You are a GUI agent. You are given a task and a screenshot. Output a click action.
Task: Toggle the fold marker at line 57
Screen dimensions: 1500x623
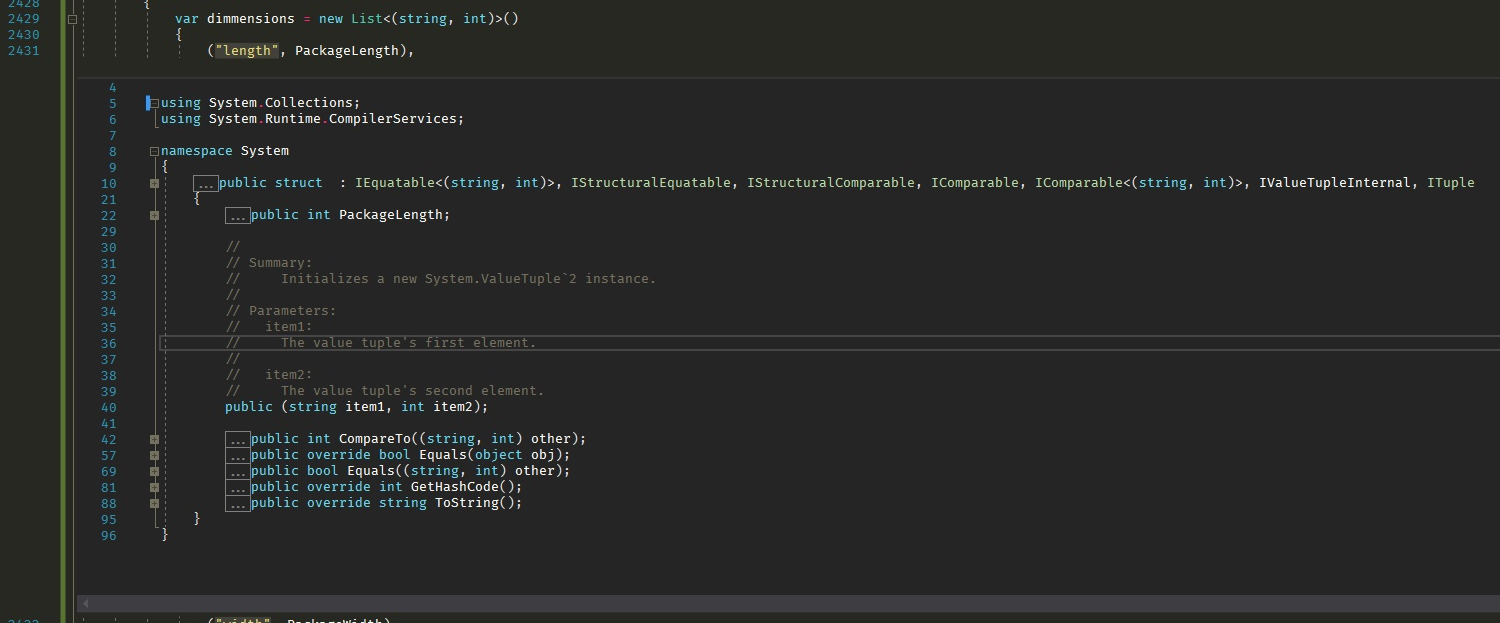[x=155, y=454]
